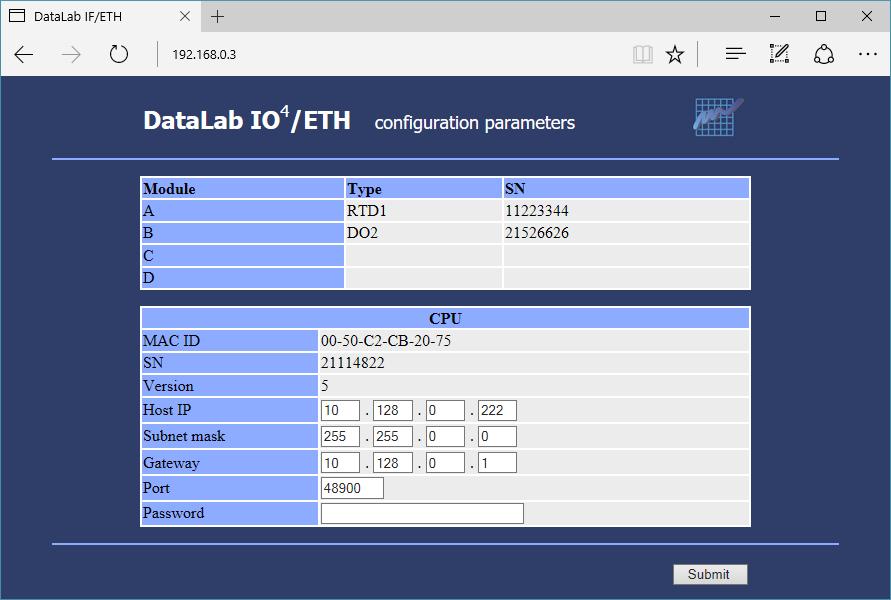The width and height of the screenshot is (891, 600).
Task: Make a web note with the pen icon
Action: click(x=779, y=53)
